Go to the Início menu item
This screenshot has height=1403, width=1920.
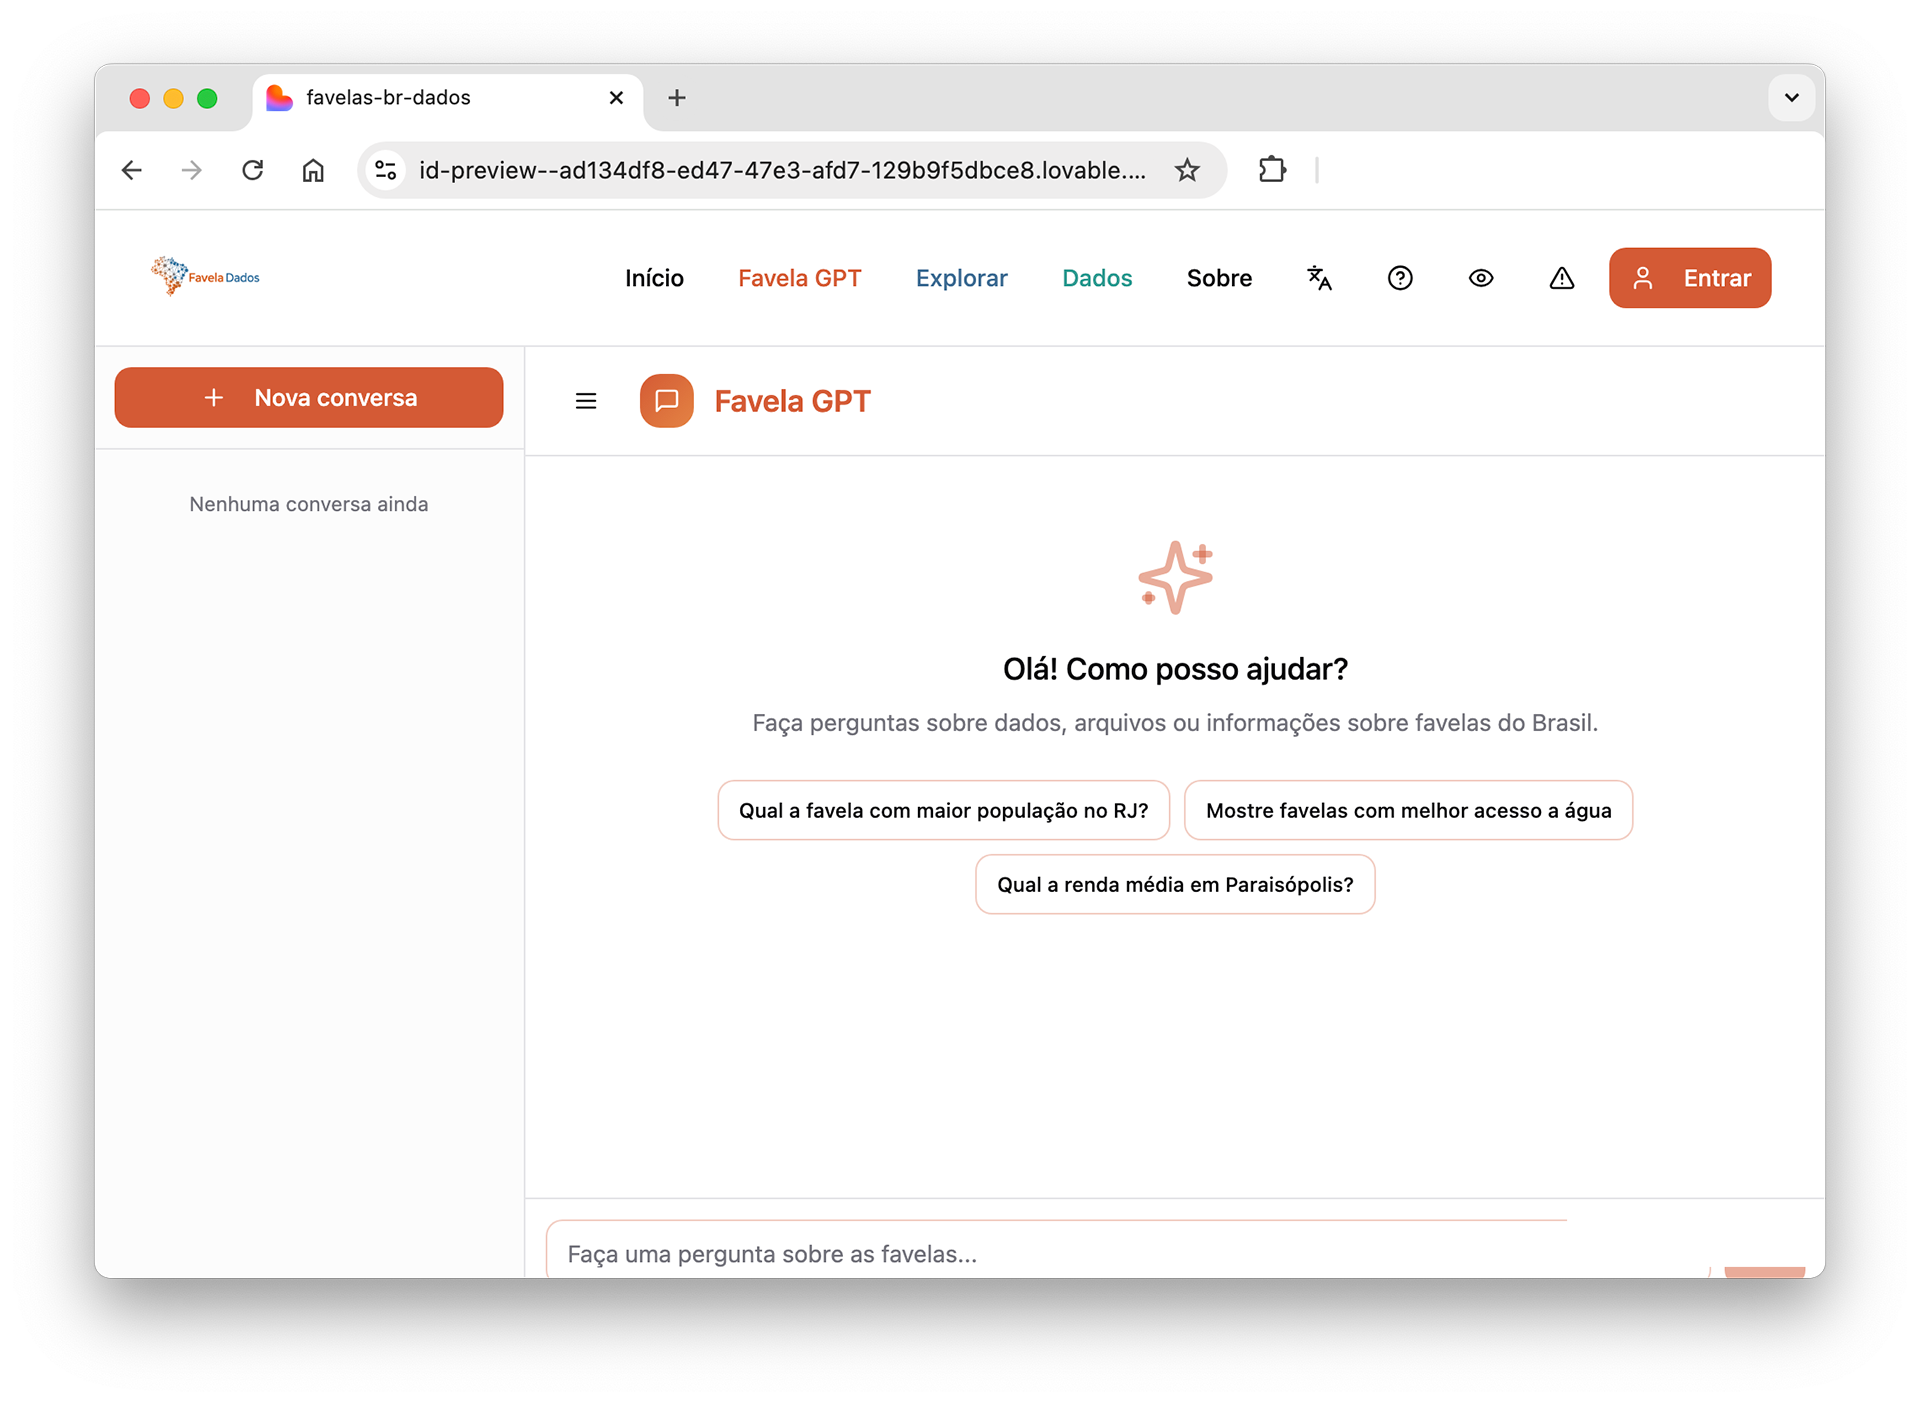(655, 278)
